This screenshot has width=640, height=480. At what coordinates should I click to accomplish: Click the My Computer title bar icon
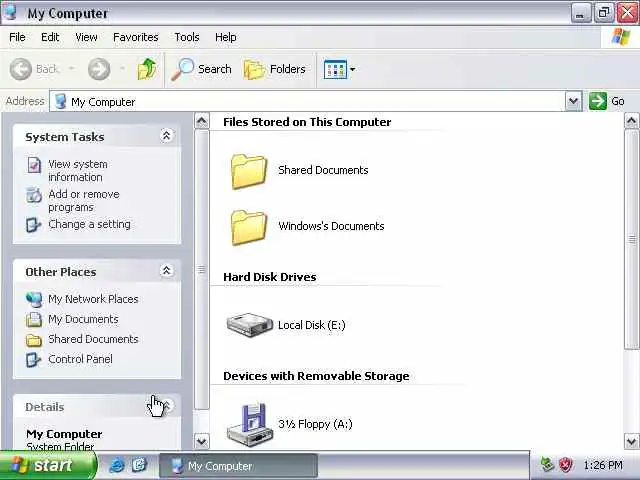coord(11,12)
